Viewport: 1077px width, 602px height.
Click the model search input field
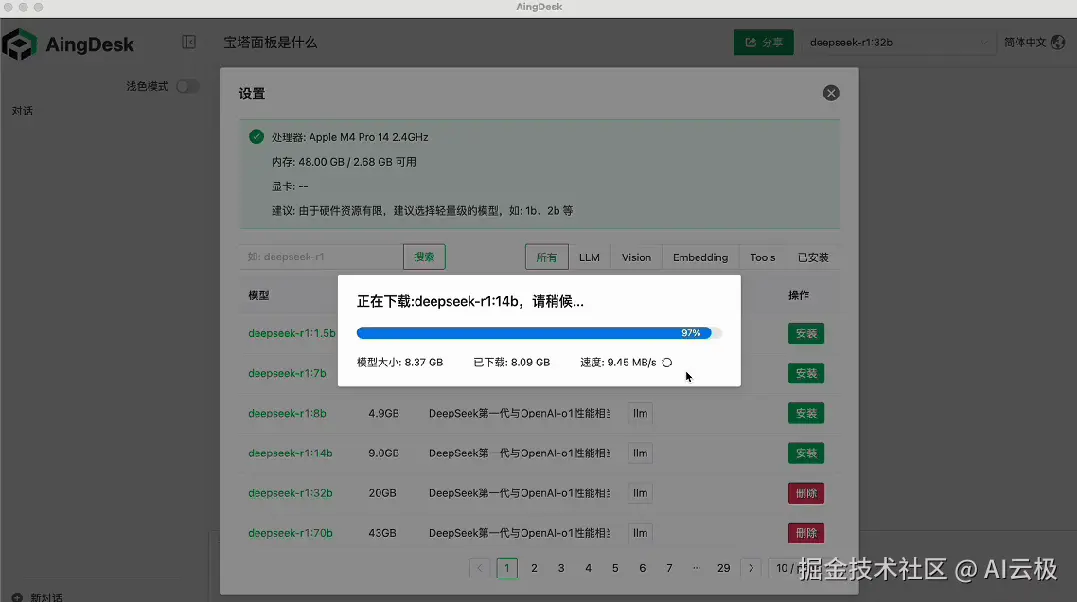(x=321, y=256)
